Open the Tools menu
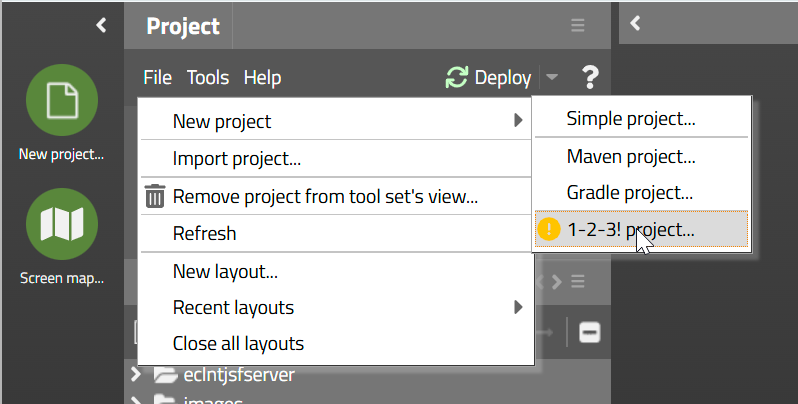Image resolution: width=798 pixels, height=404 pixels. [208, 77]
